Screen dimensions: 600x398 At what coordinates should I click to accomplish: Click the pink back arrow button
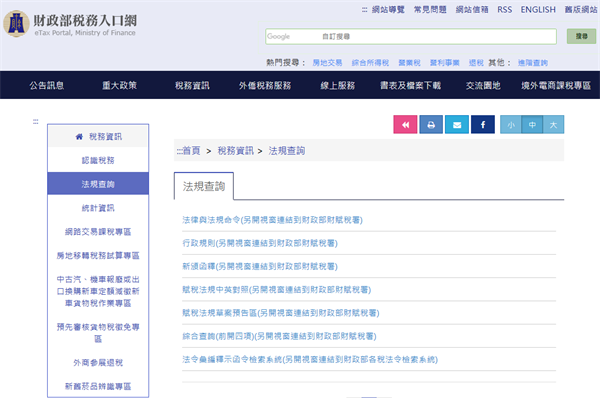[405, 124]
